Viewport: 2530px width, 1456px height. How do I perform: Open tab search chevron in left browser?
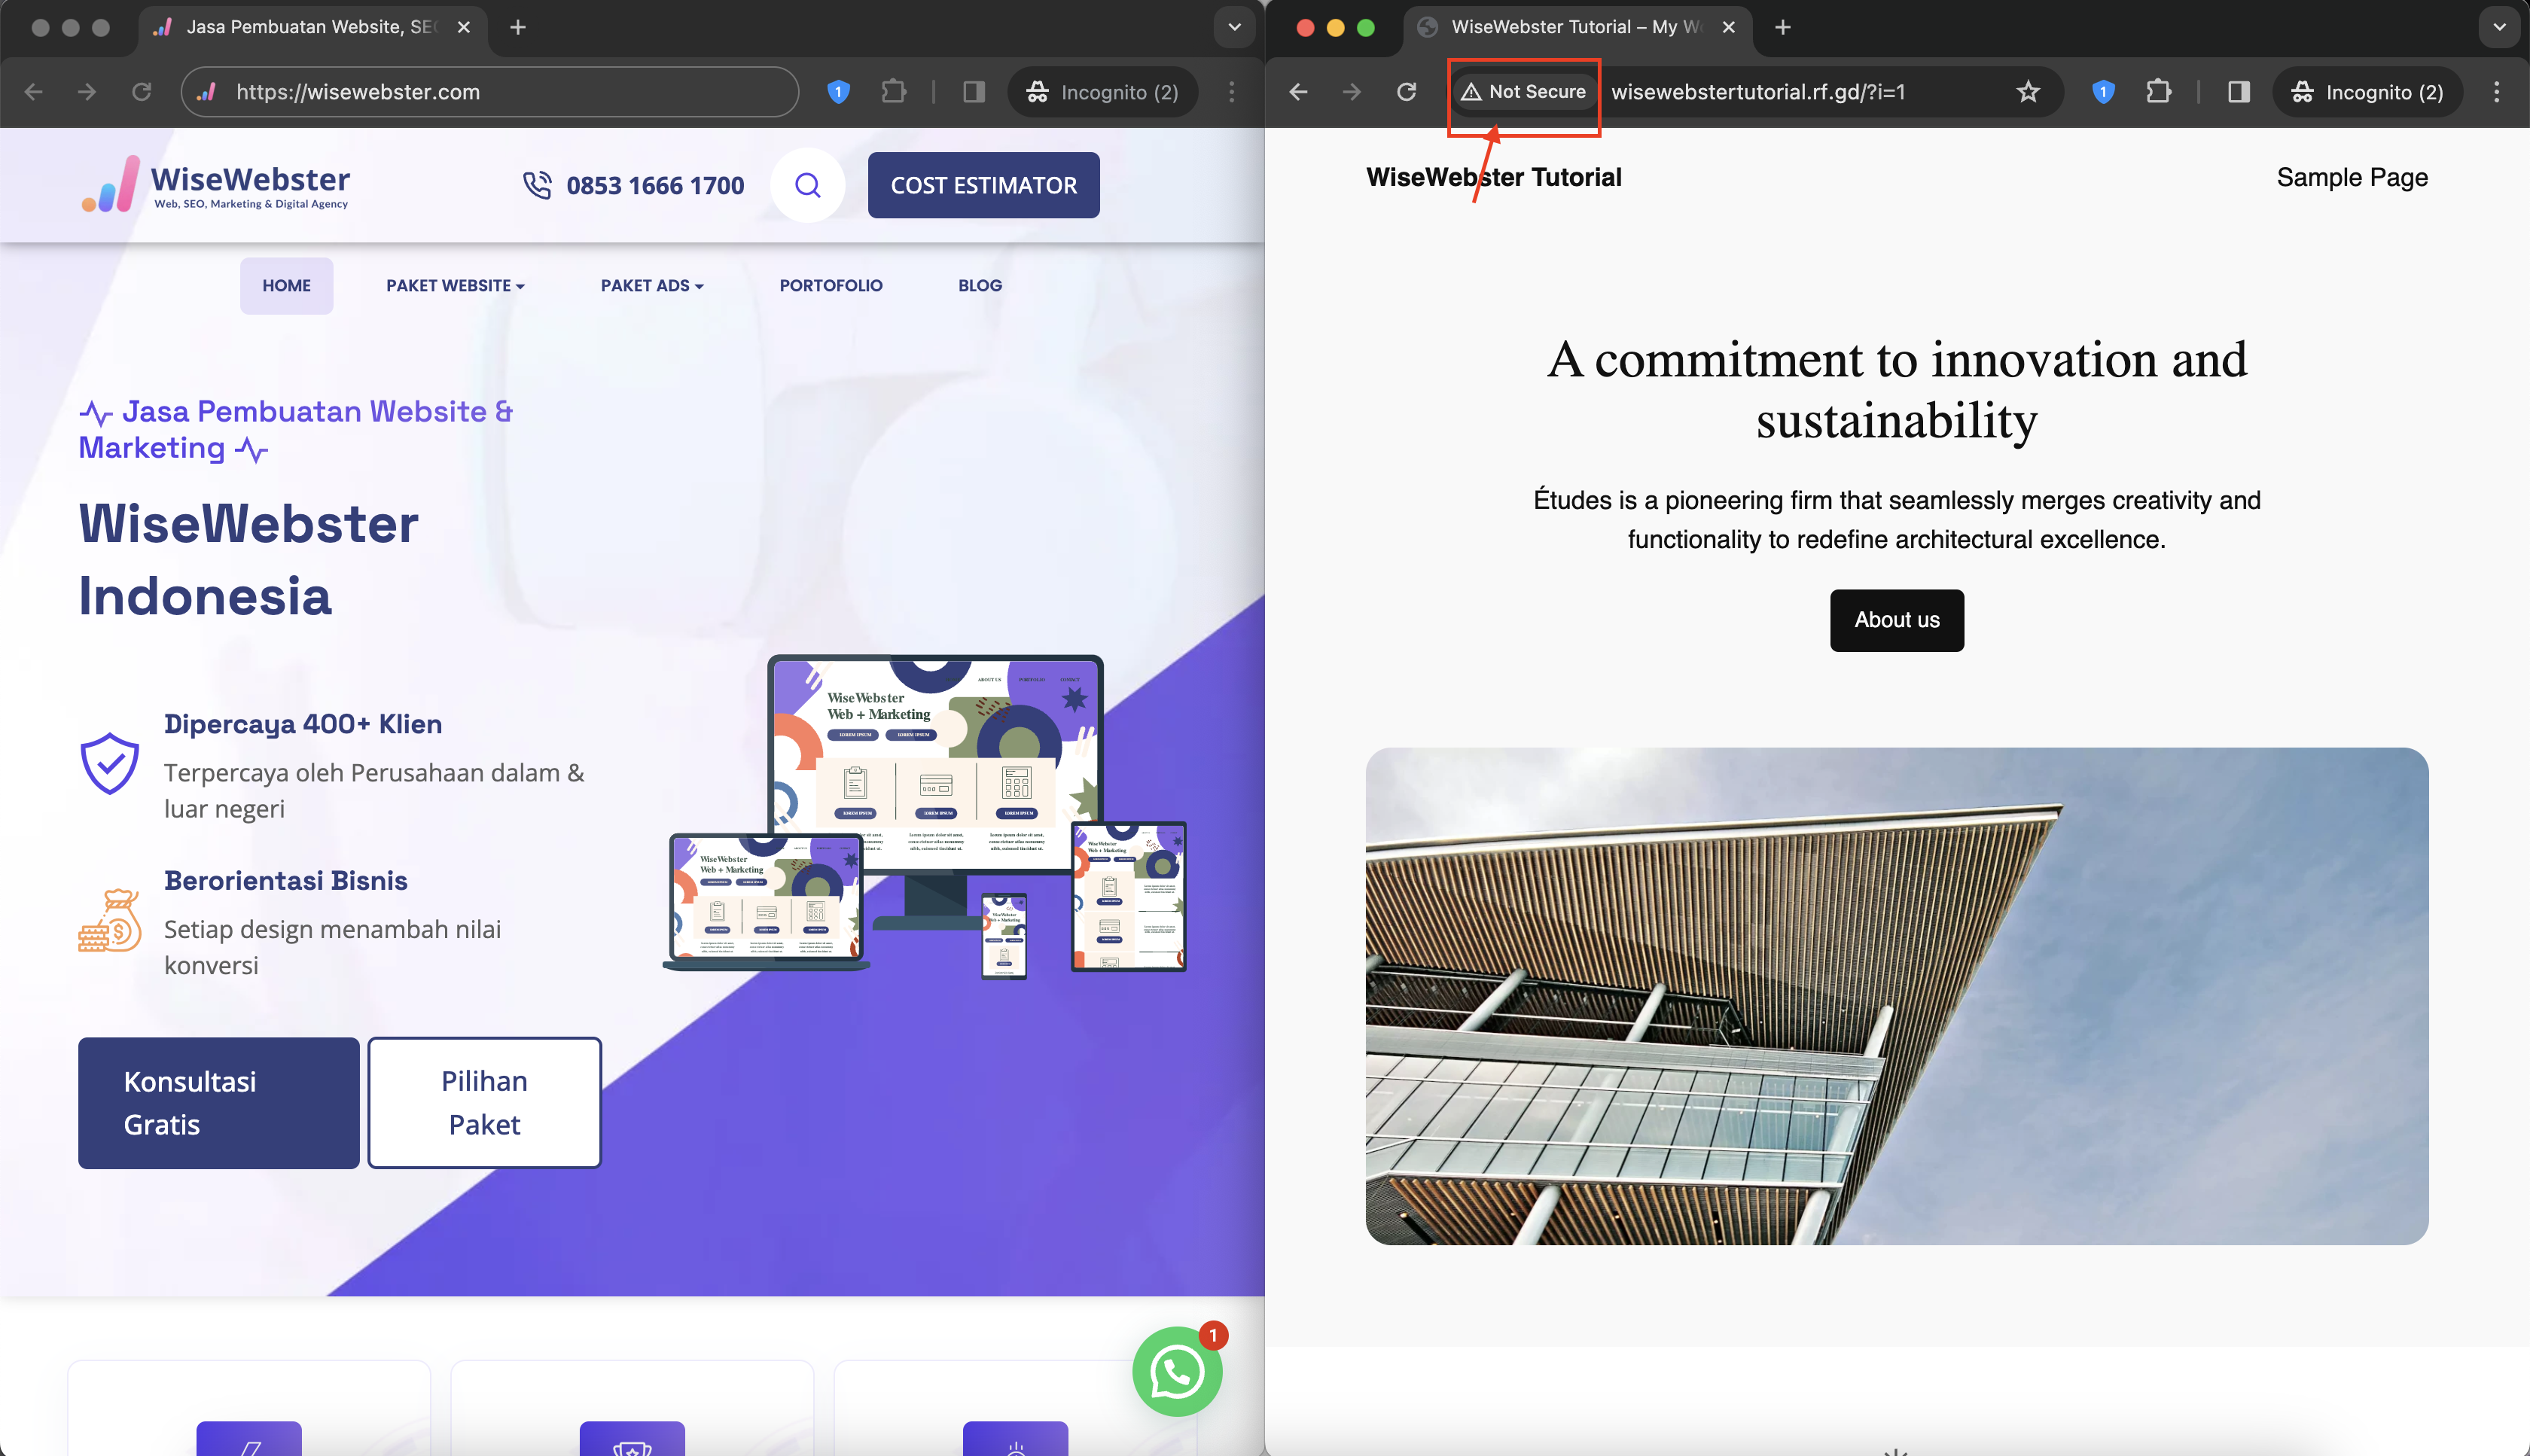pos(1234,27)
